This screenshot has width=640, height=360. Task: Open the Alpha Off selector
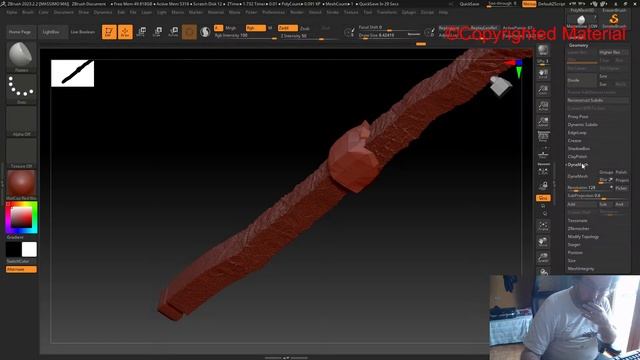point(21,120)
